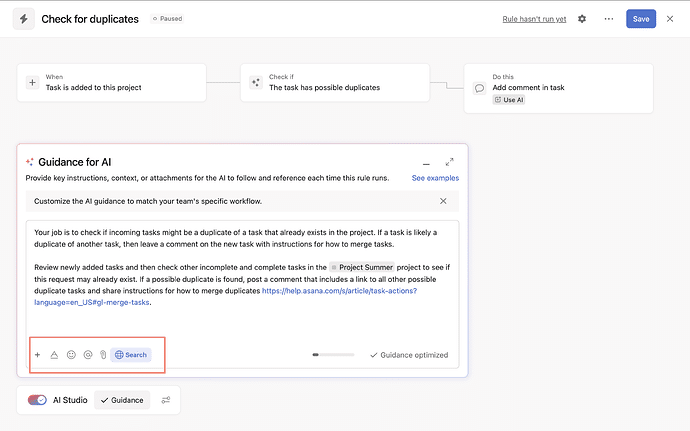Click the Save button
This screenshot has width=690, height=431.
640,19
